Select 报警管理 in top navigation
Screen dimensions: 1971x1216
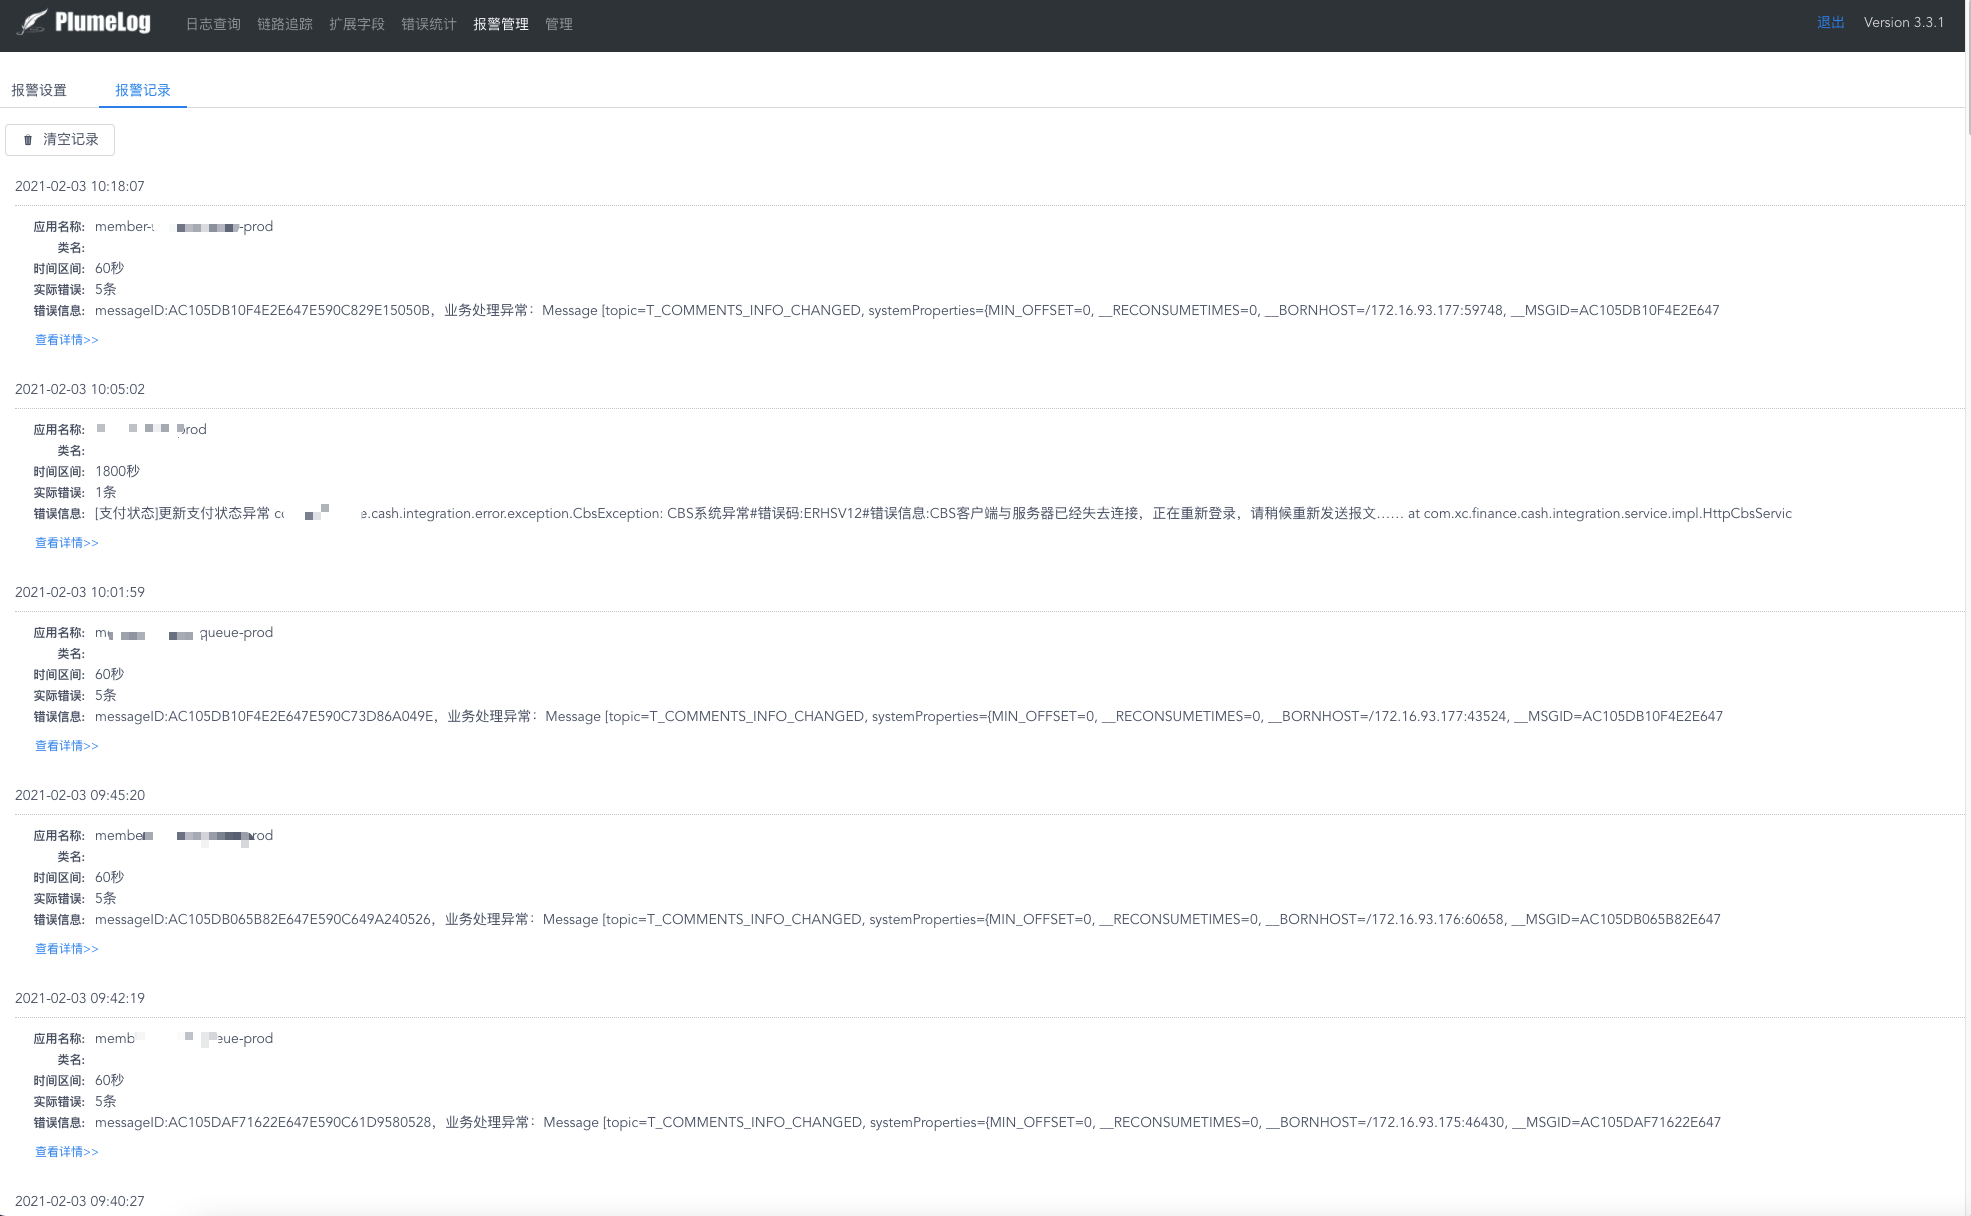[501, 24]
